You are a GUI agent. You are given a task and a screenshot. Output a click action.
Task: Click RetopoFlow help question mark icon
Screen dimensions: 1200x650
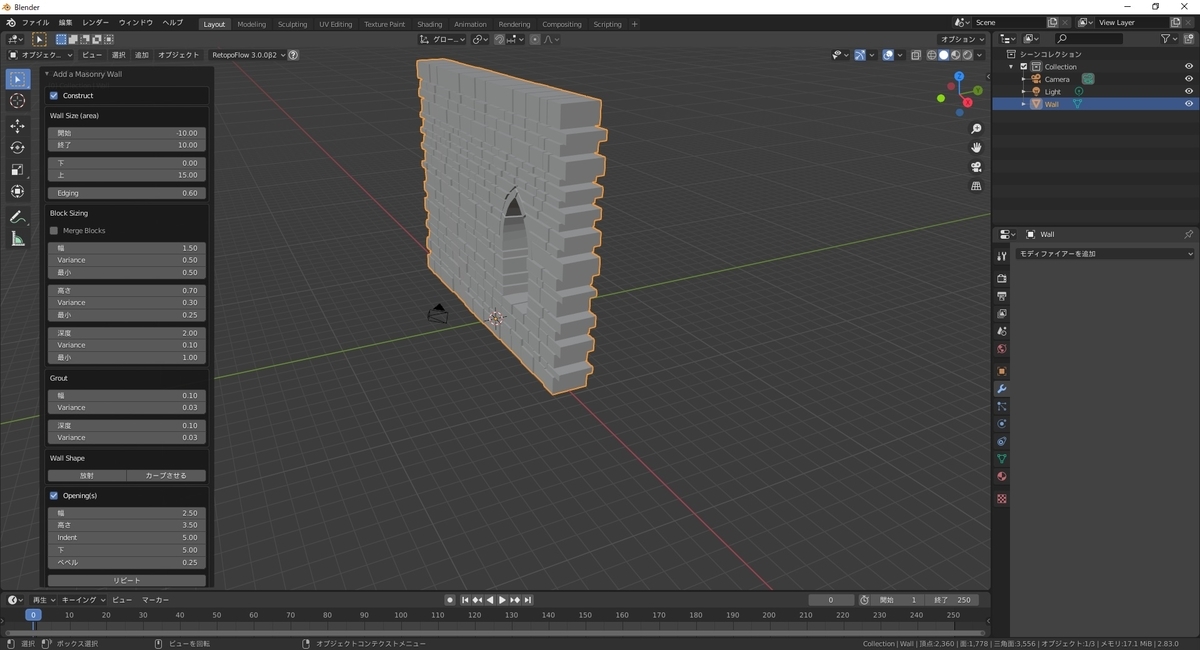pos(293,55)
